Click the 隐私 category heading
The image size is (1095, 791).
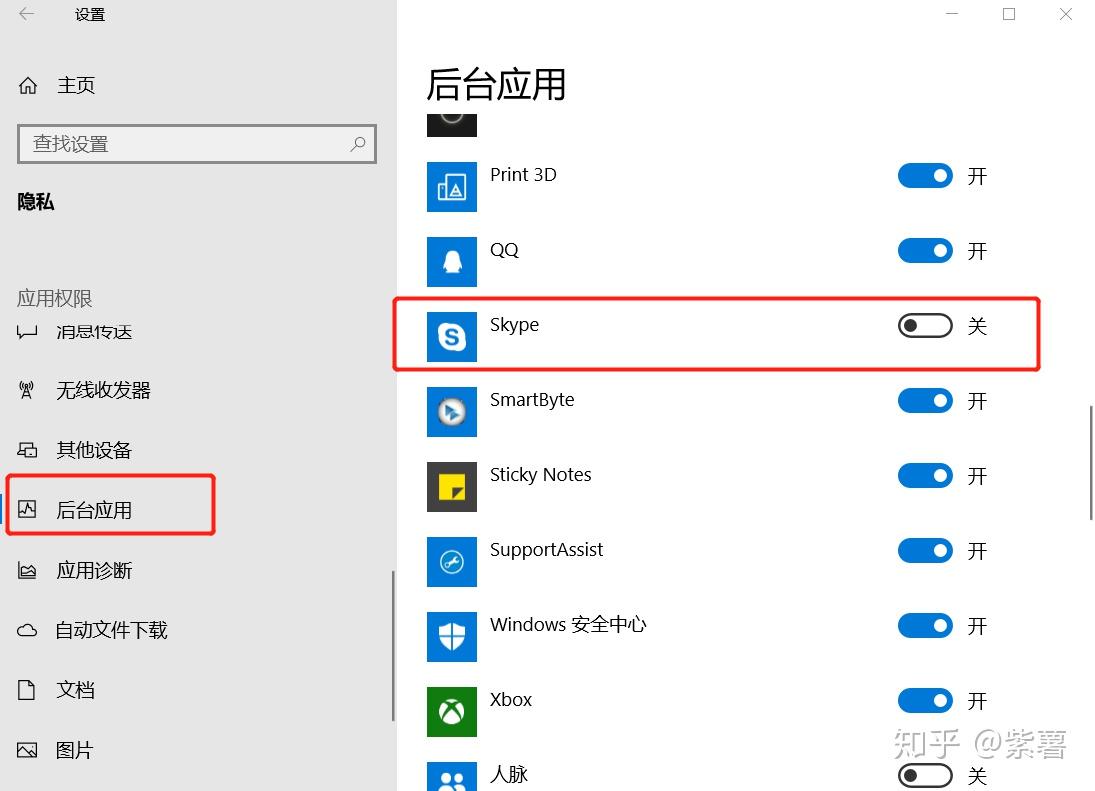pyautogui.click(x=36, y=202)
